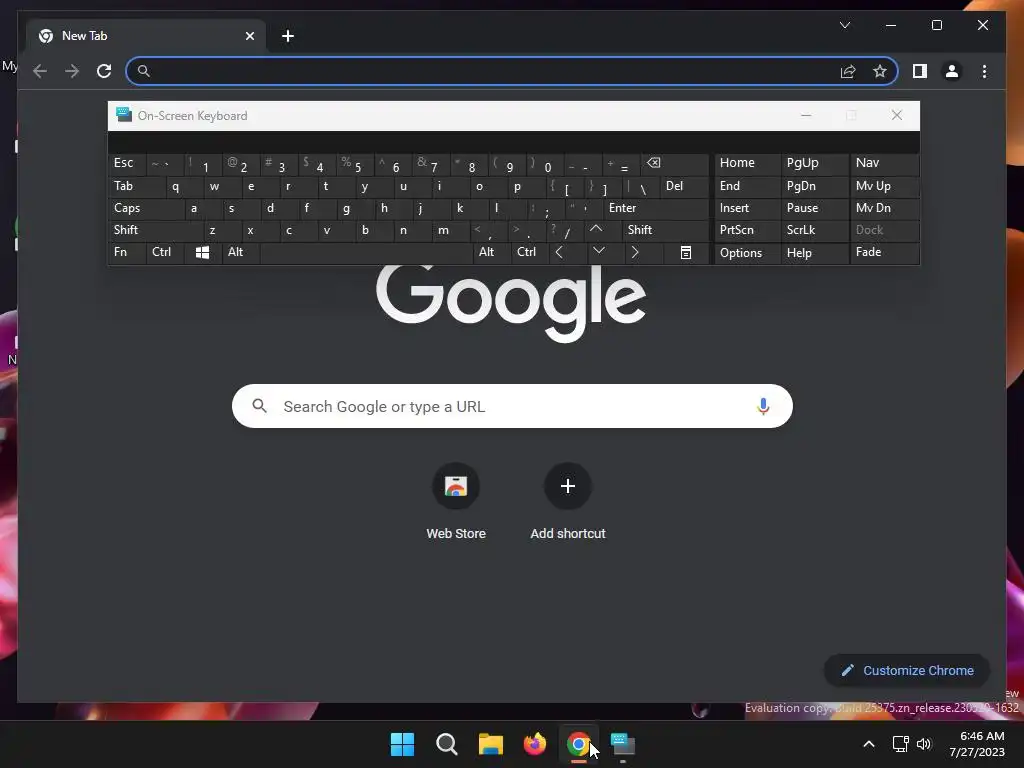Close the New Tab tab

click(249, 36)
